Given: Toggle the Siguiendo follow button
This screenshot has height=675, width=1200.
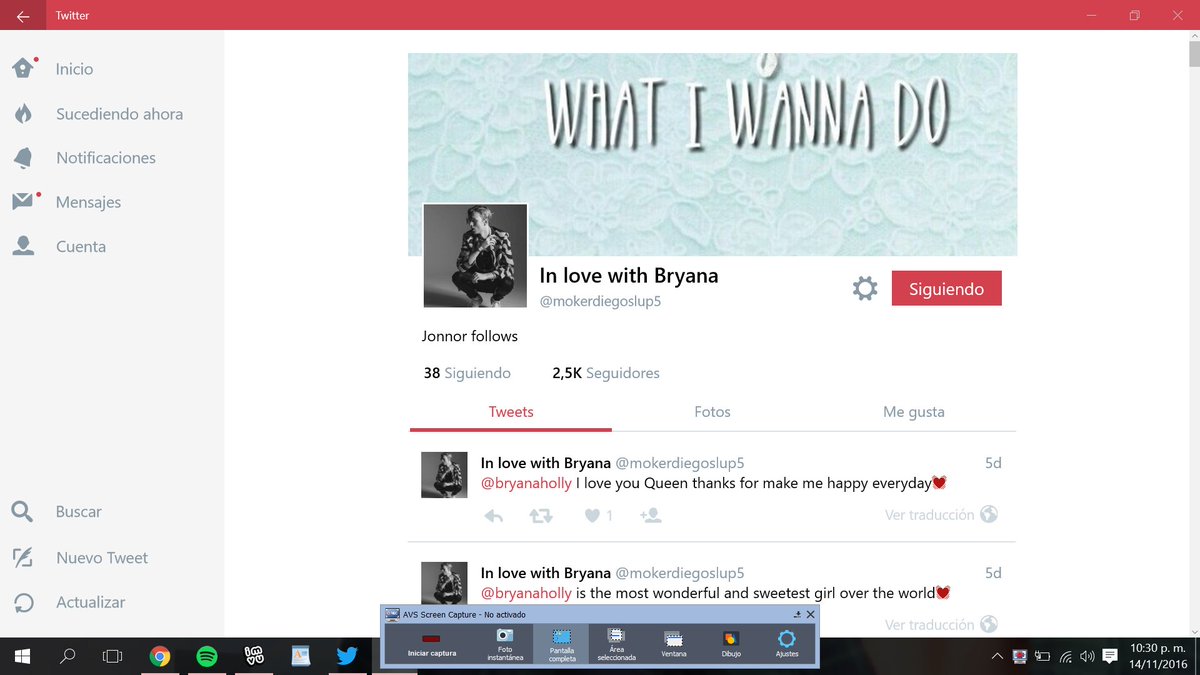Looking at the screenshot, I should [x=946, y=289].
